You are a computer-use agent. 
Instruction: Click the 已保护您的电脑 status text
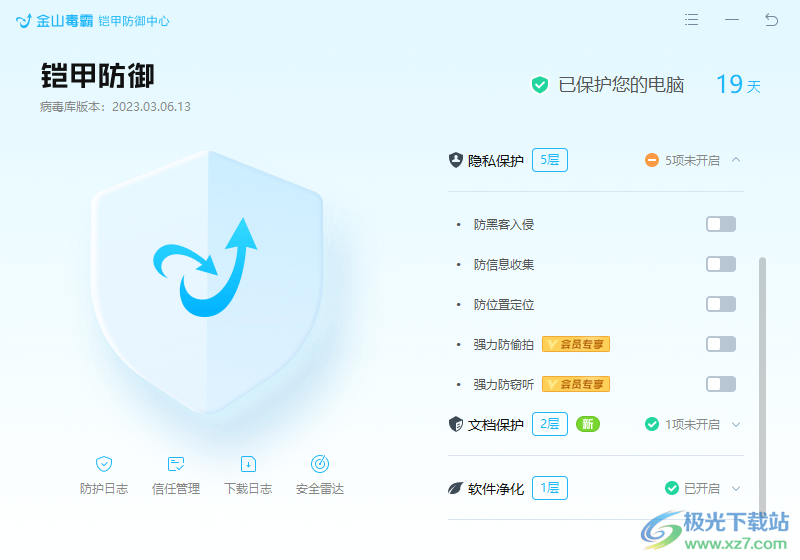pos(621,85)
